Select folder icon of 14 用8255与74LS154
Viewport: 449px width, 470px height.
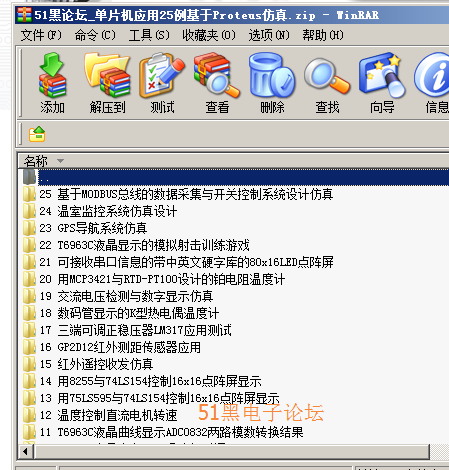(29, 381)
